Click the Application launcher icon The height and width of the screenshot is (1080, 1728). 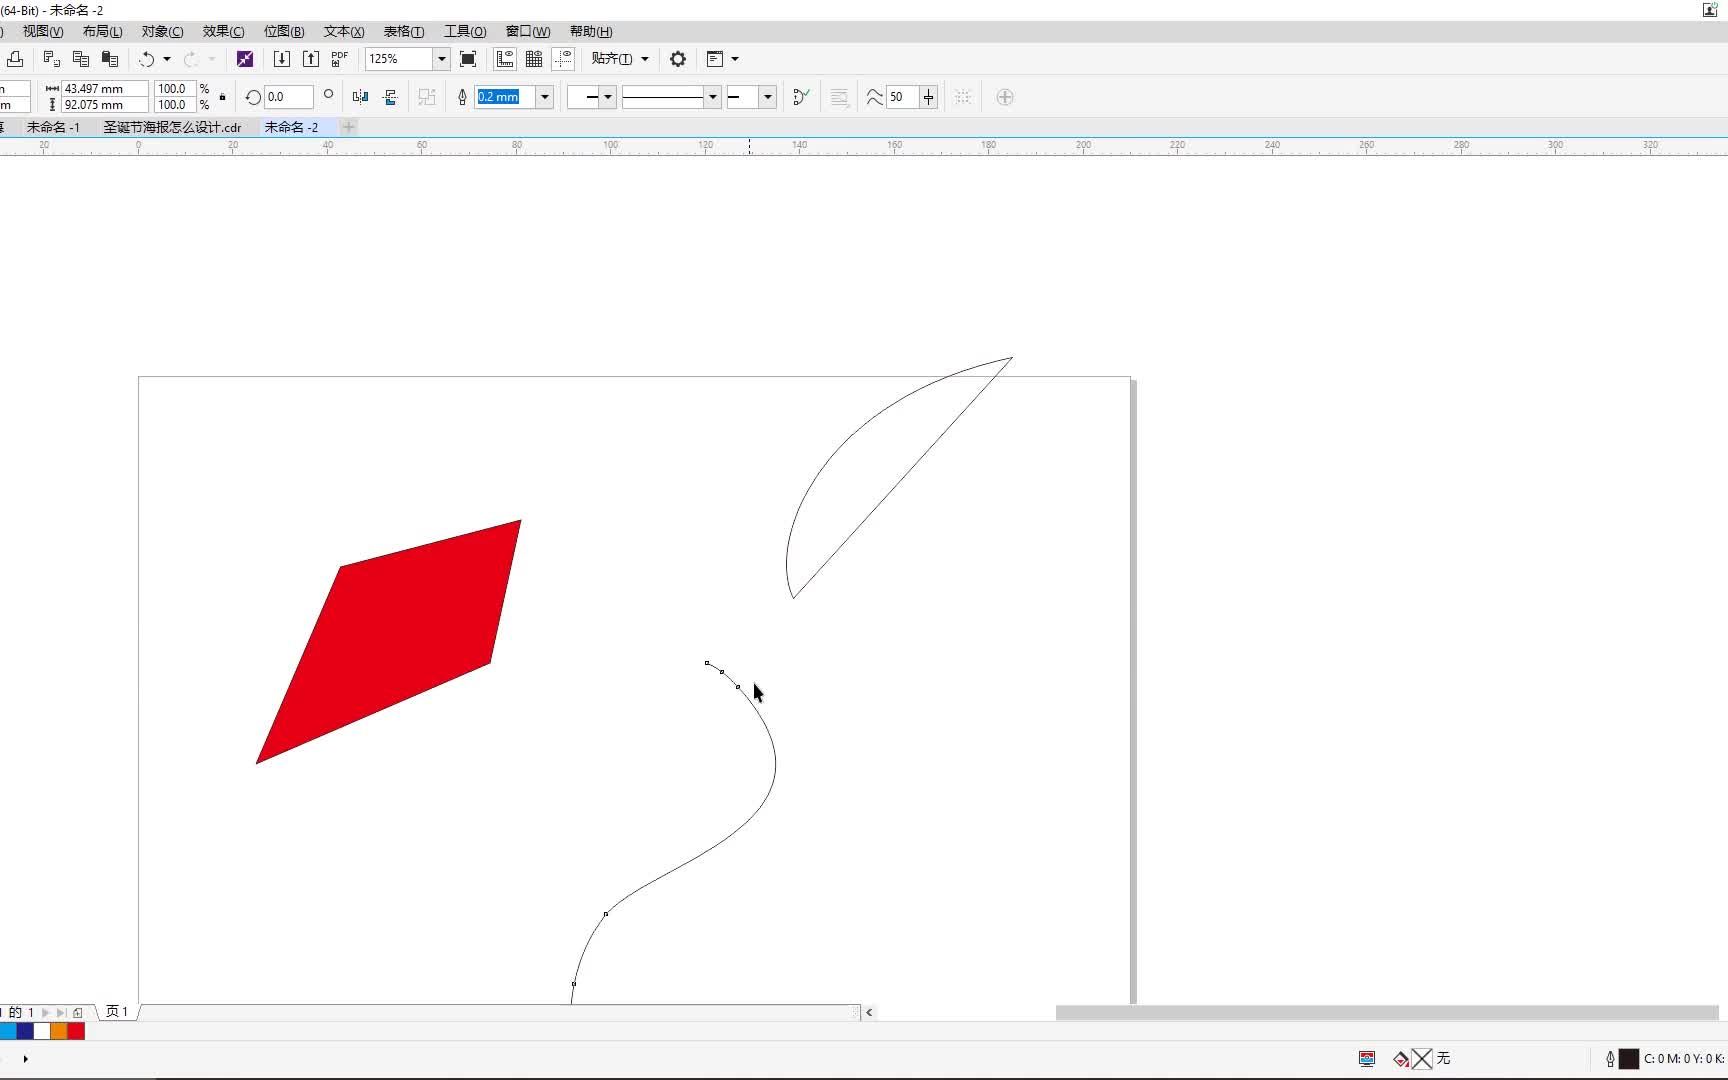pyautogui.click(x=715, y=59)
